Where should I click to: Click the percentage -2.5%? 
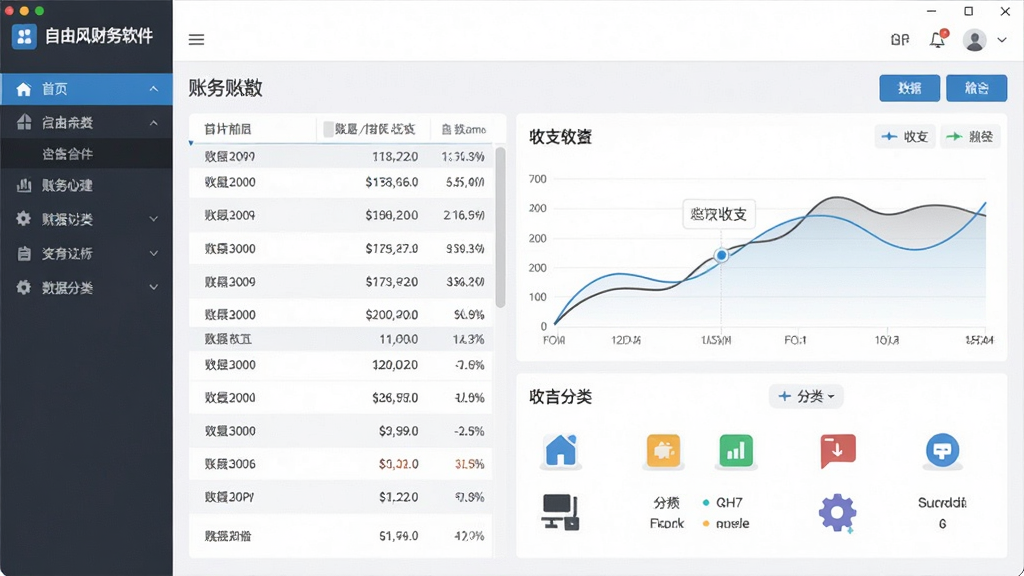(x=470, y=431)
